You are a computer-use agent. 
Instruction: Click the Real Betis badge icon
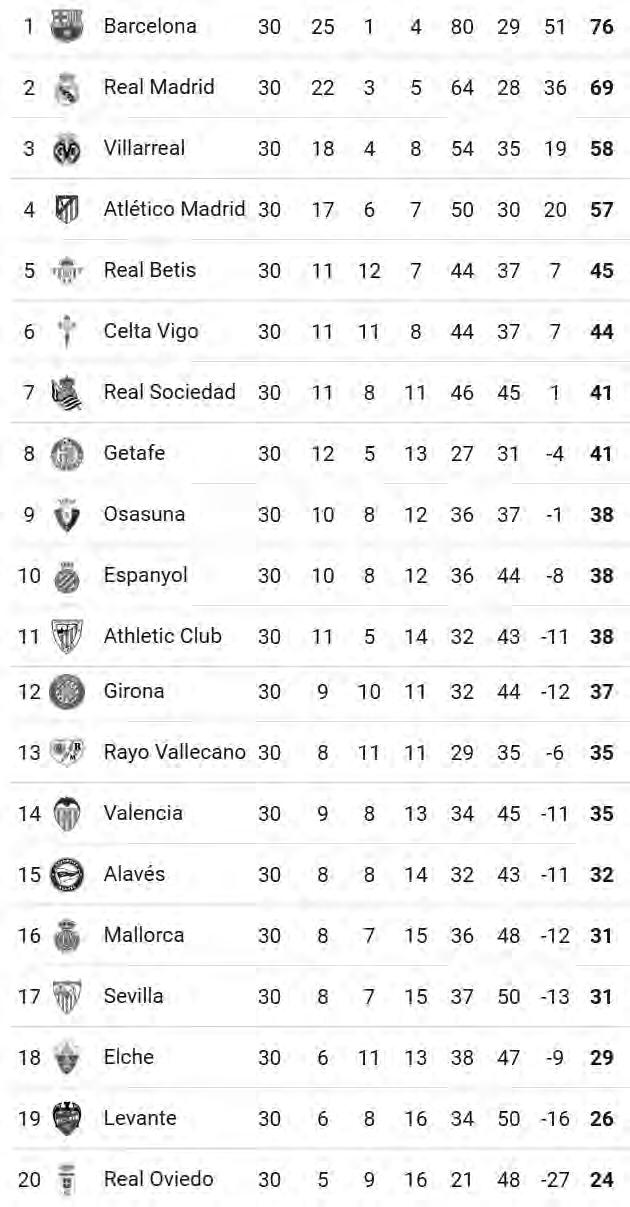[x=67, y=271]
